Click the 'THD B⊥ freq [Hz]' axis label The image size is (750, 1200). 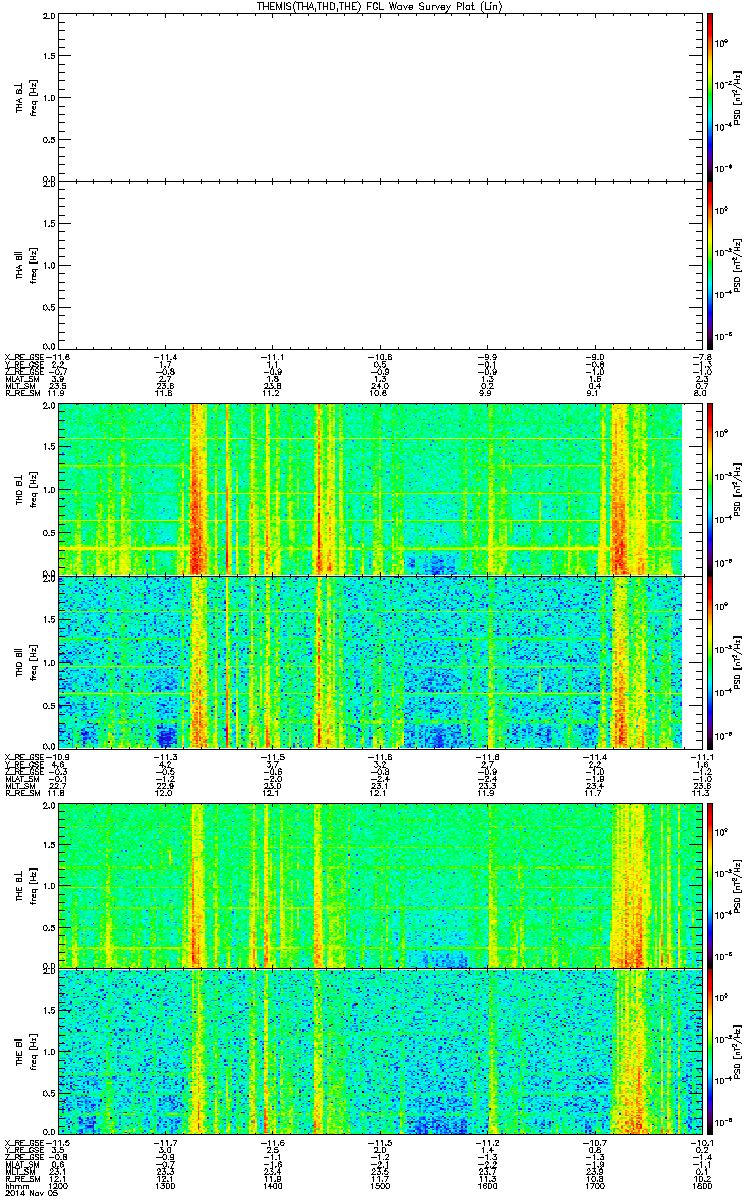25,489
